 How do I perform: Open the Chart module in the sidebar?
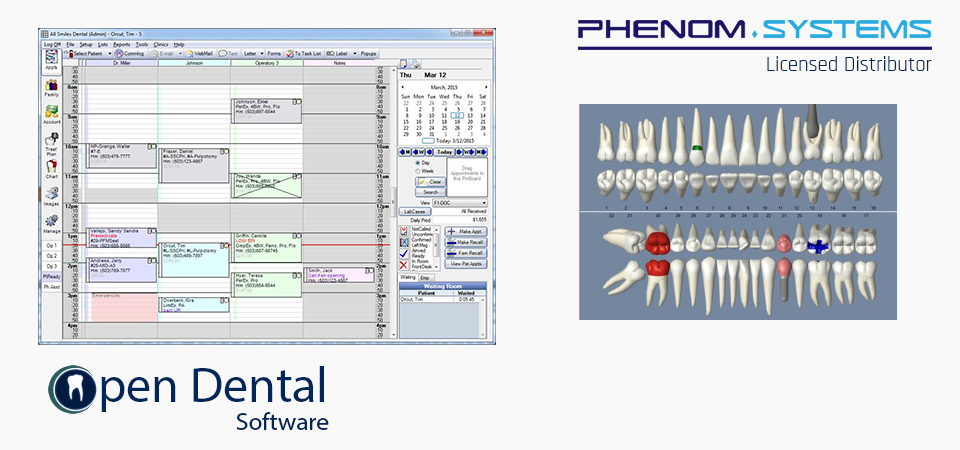coord(51,170)
